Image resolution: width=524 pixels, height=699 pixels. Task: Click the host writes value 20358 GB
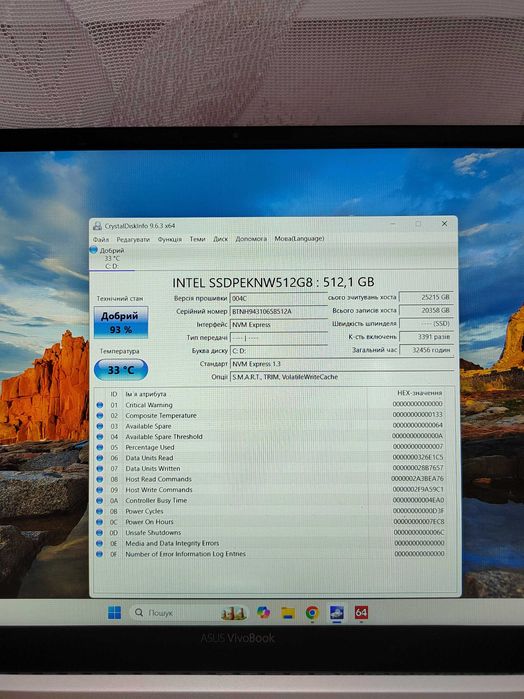(426, 310)
